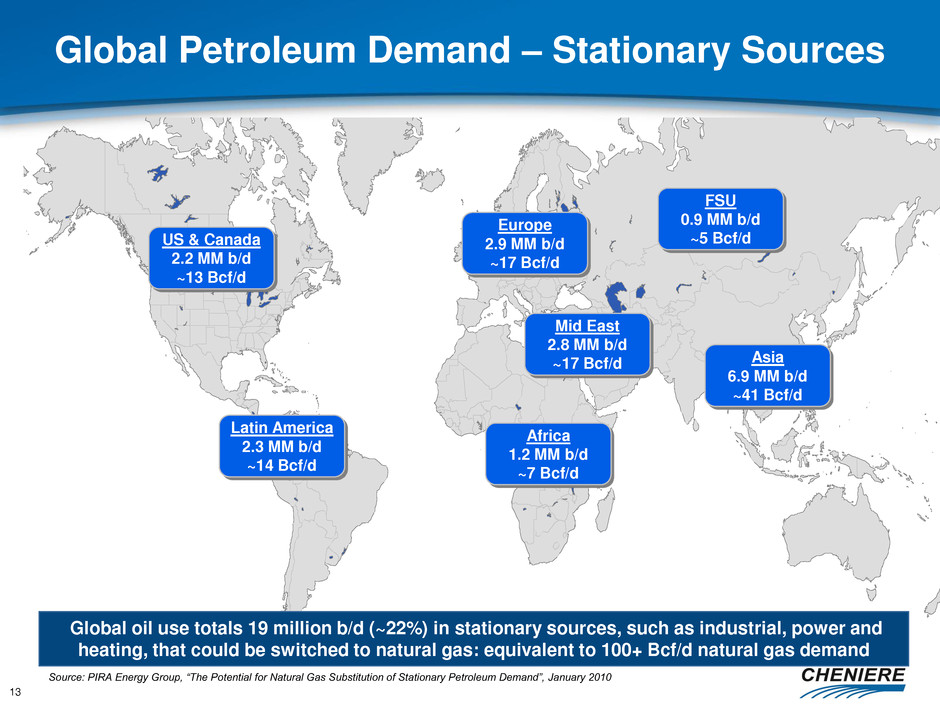Click the underlined "Asia" region heading

click(768, 357)
